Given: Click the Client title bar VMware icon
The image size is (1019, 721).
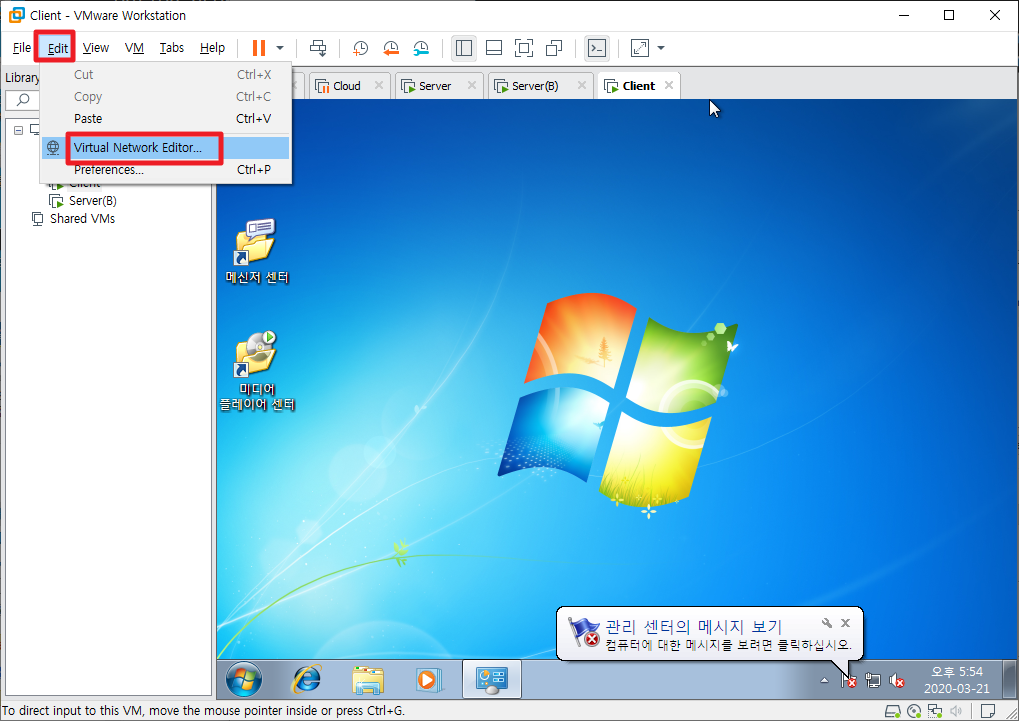Looking at the screenshot, I should pyautogui.click(x=17, y=15).
